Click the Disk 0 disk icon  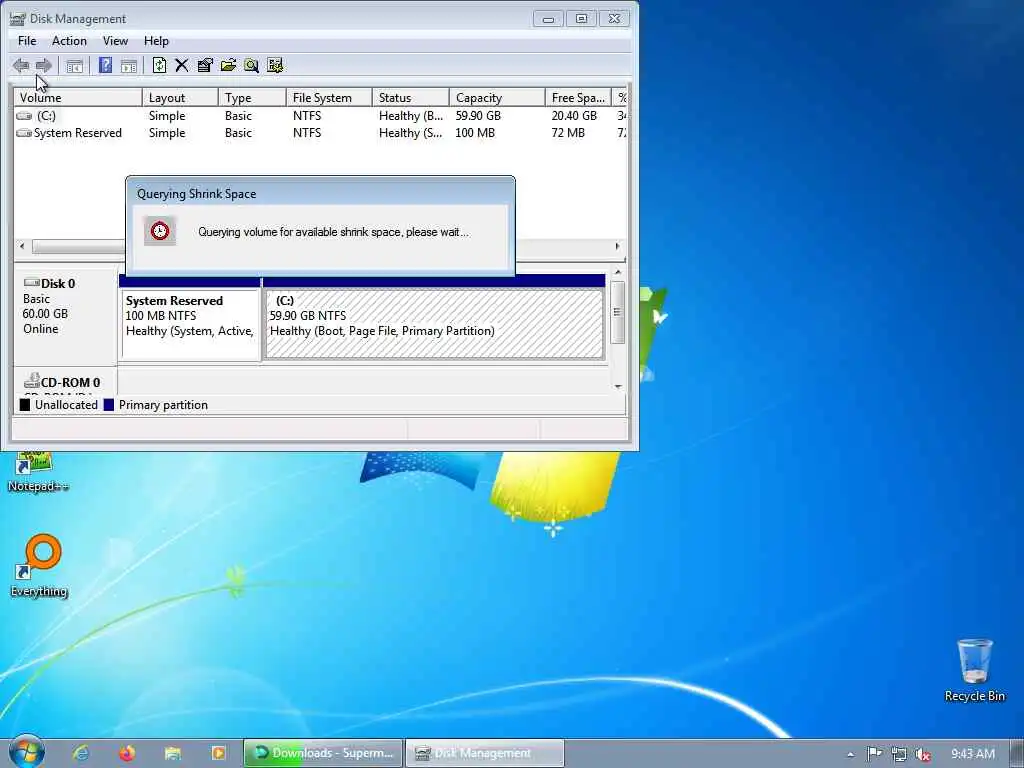(31, 283)
